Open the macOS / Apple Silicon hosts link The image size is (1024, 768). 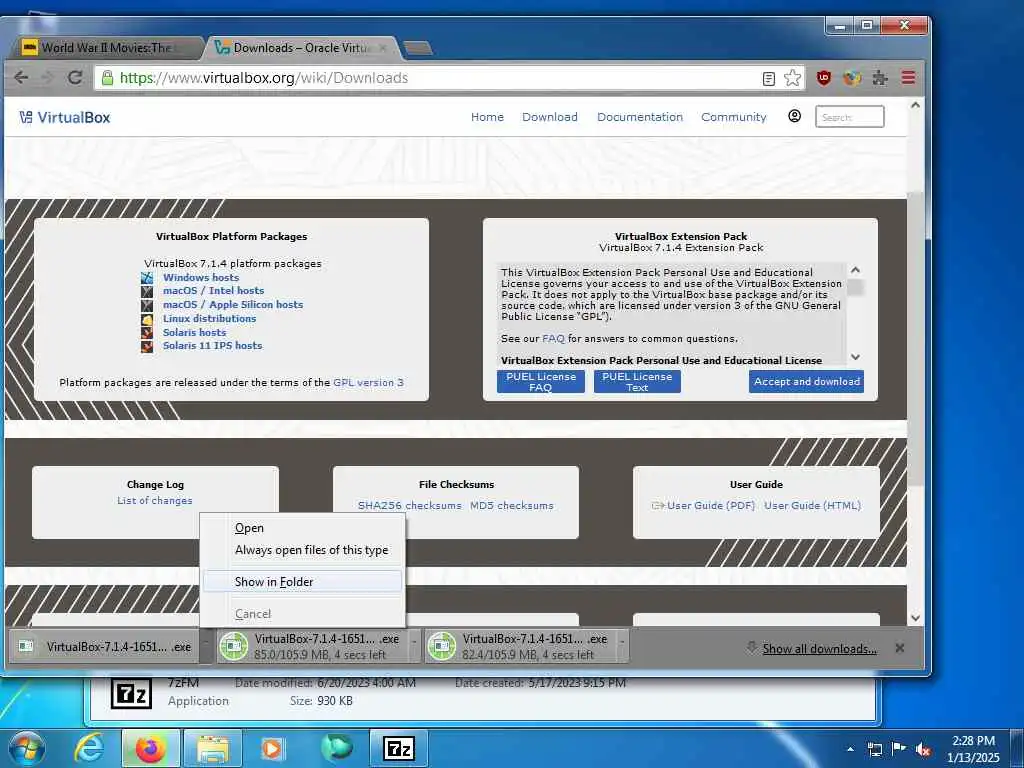233,304
